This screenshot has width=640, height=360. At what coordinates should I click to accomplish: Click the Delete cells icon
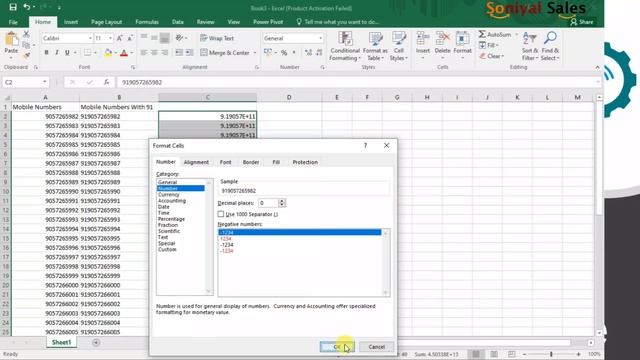click(x=442, y=39)
